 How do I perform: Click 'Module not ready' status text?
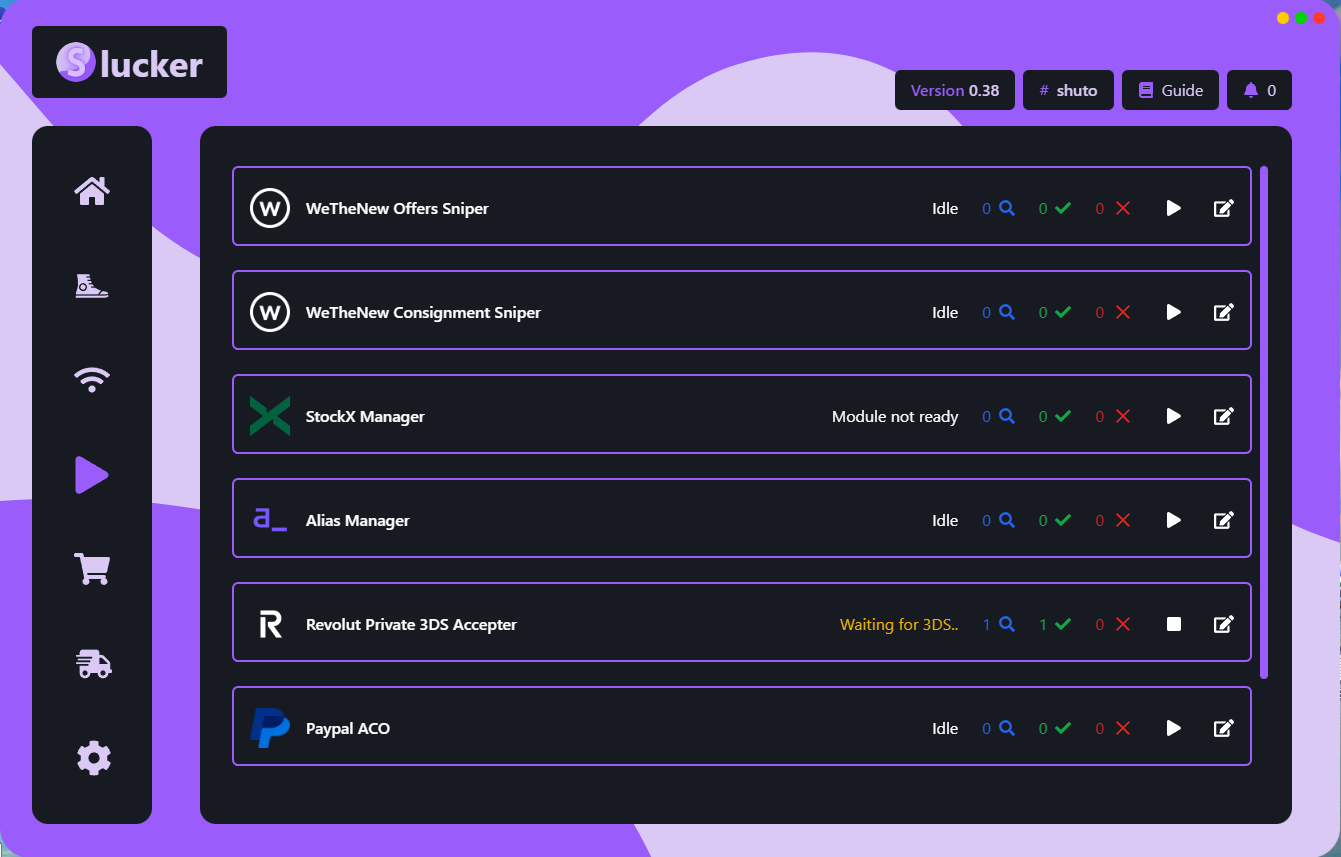pos(895,416)
